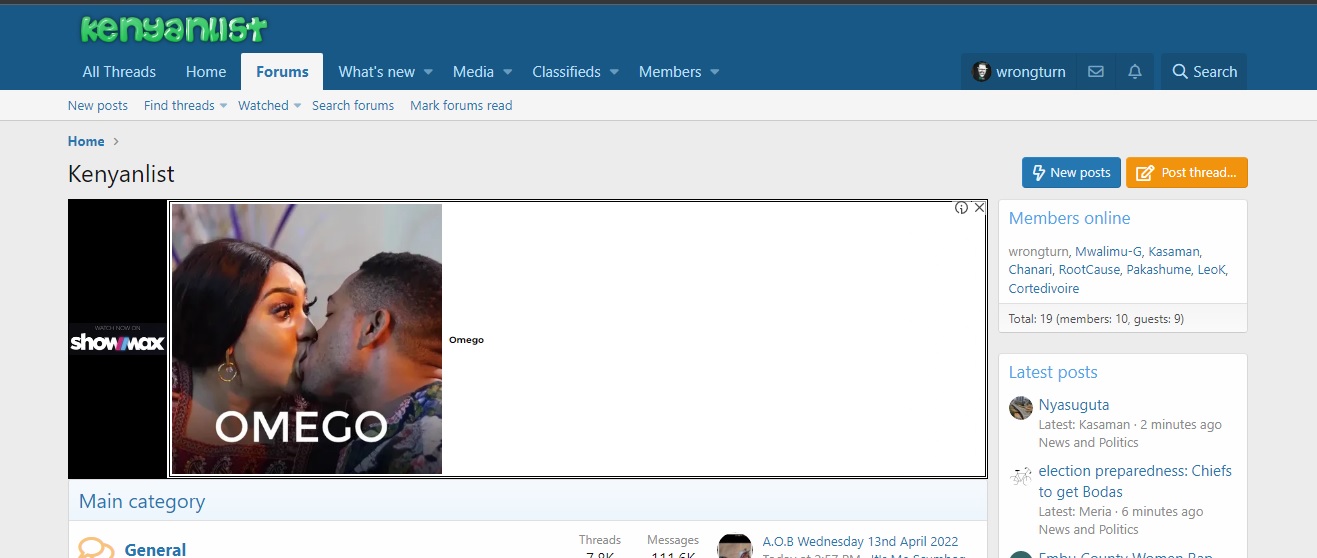
Task: Switch to the All Threads tab
Action: coord(119,72)
